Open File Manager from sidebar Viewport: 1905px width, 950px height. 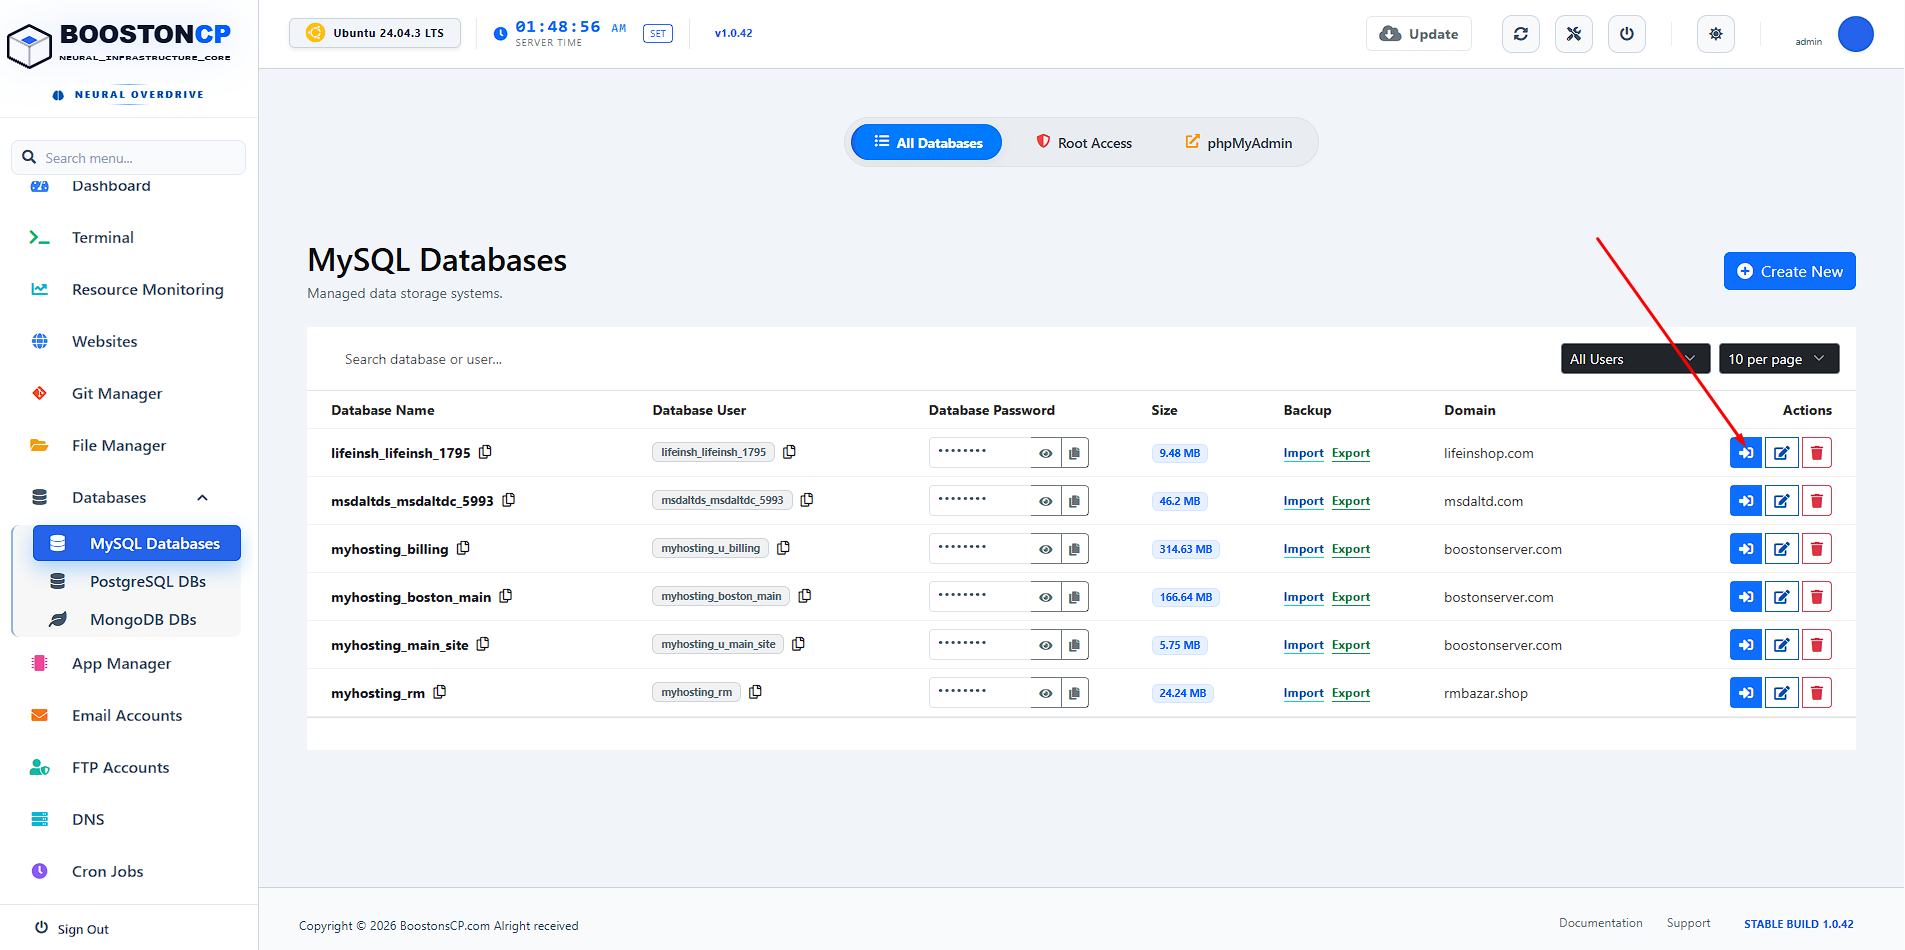pos(118,445)
